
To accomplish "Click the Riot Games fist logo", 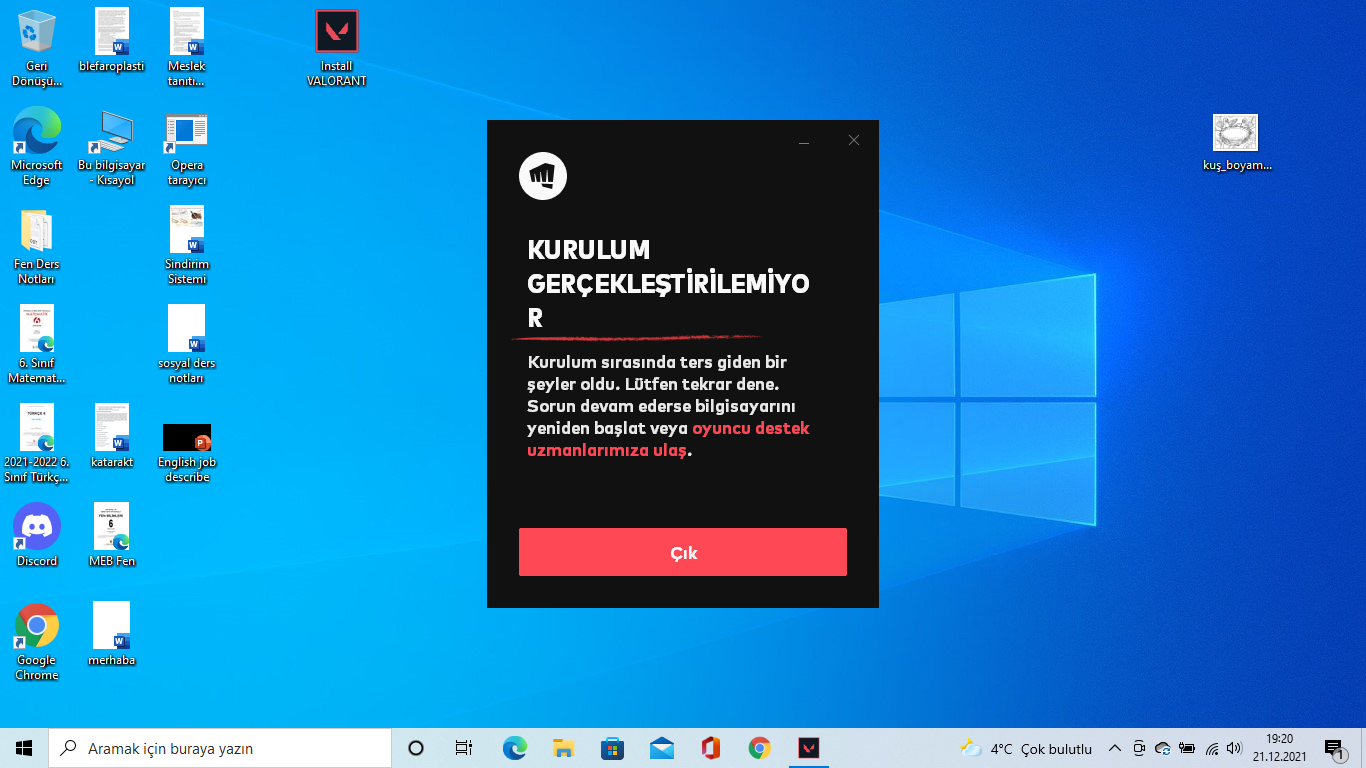I will [x=543, y=177].
